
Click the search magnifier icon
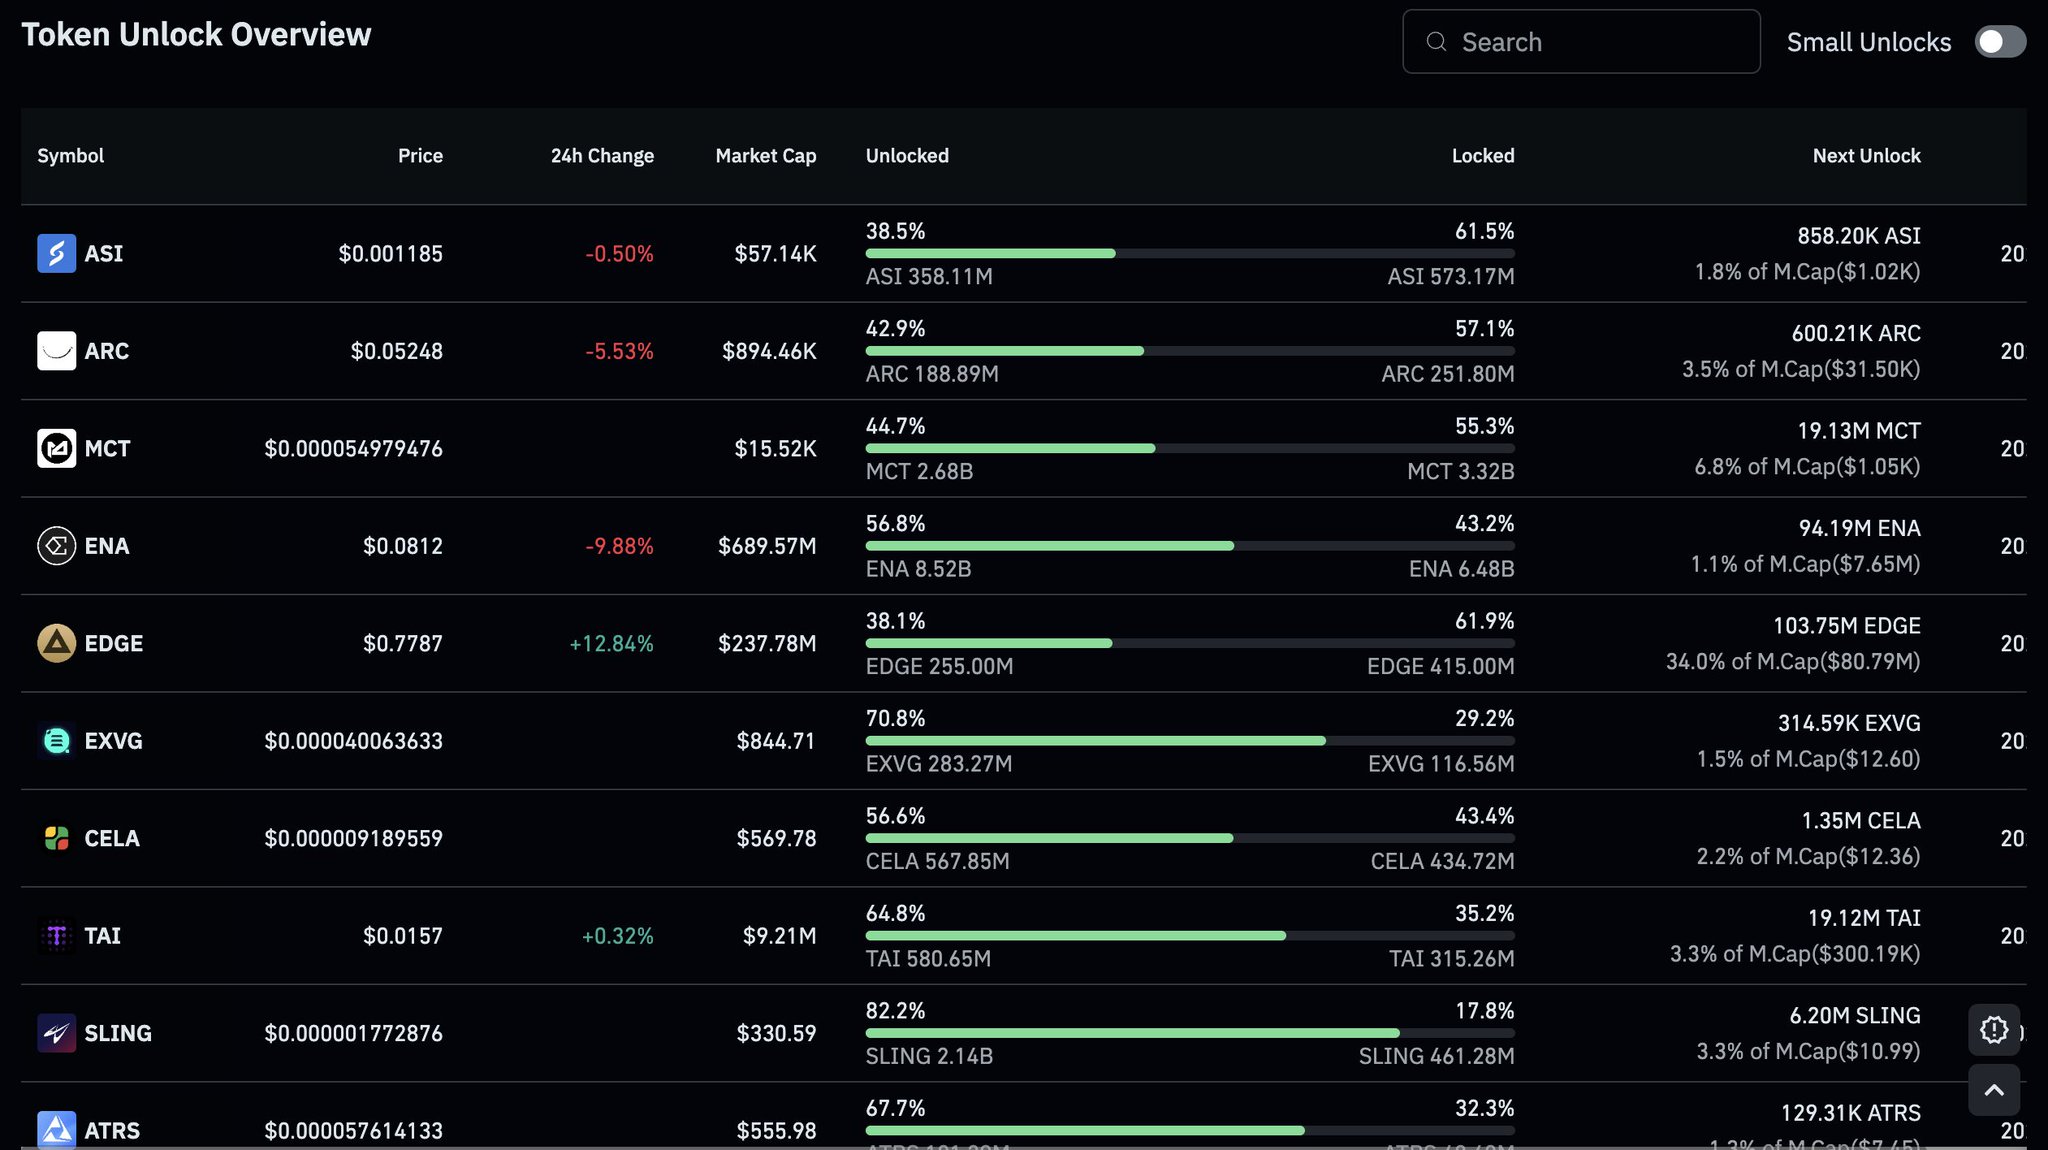[x=1436, y=42]
